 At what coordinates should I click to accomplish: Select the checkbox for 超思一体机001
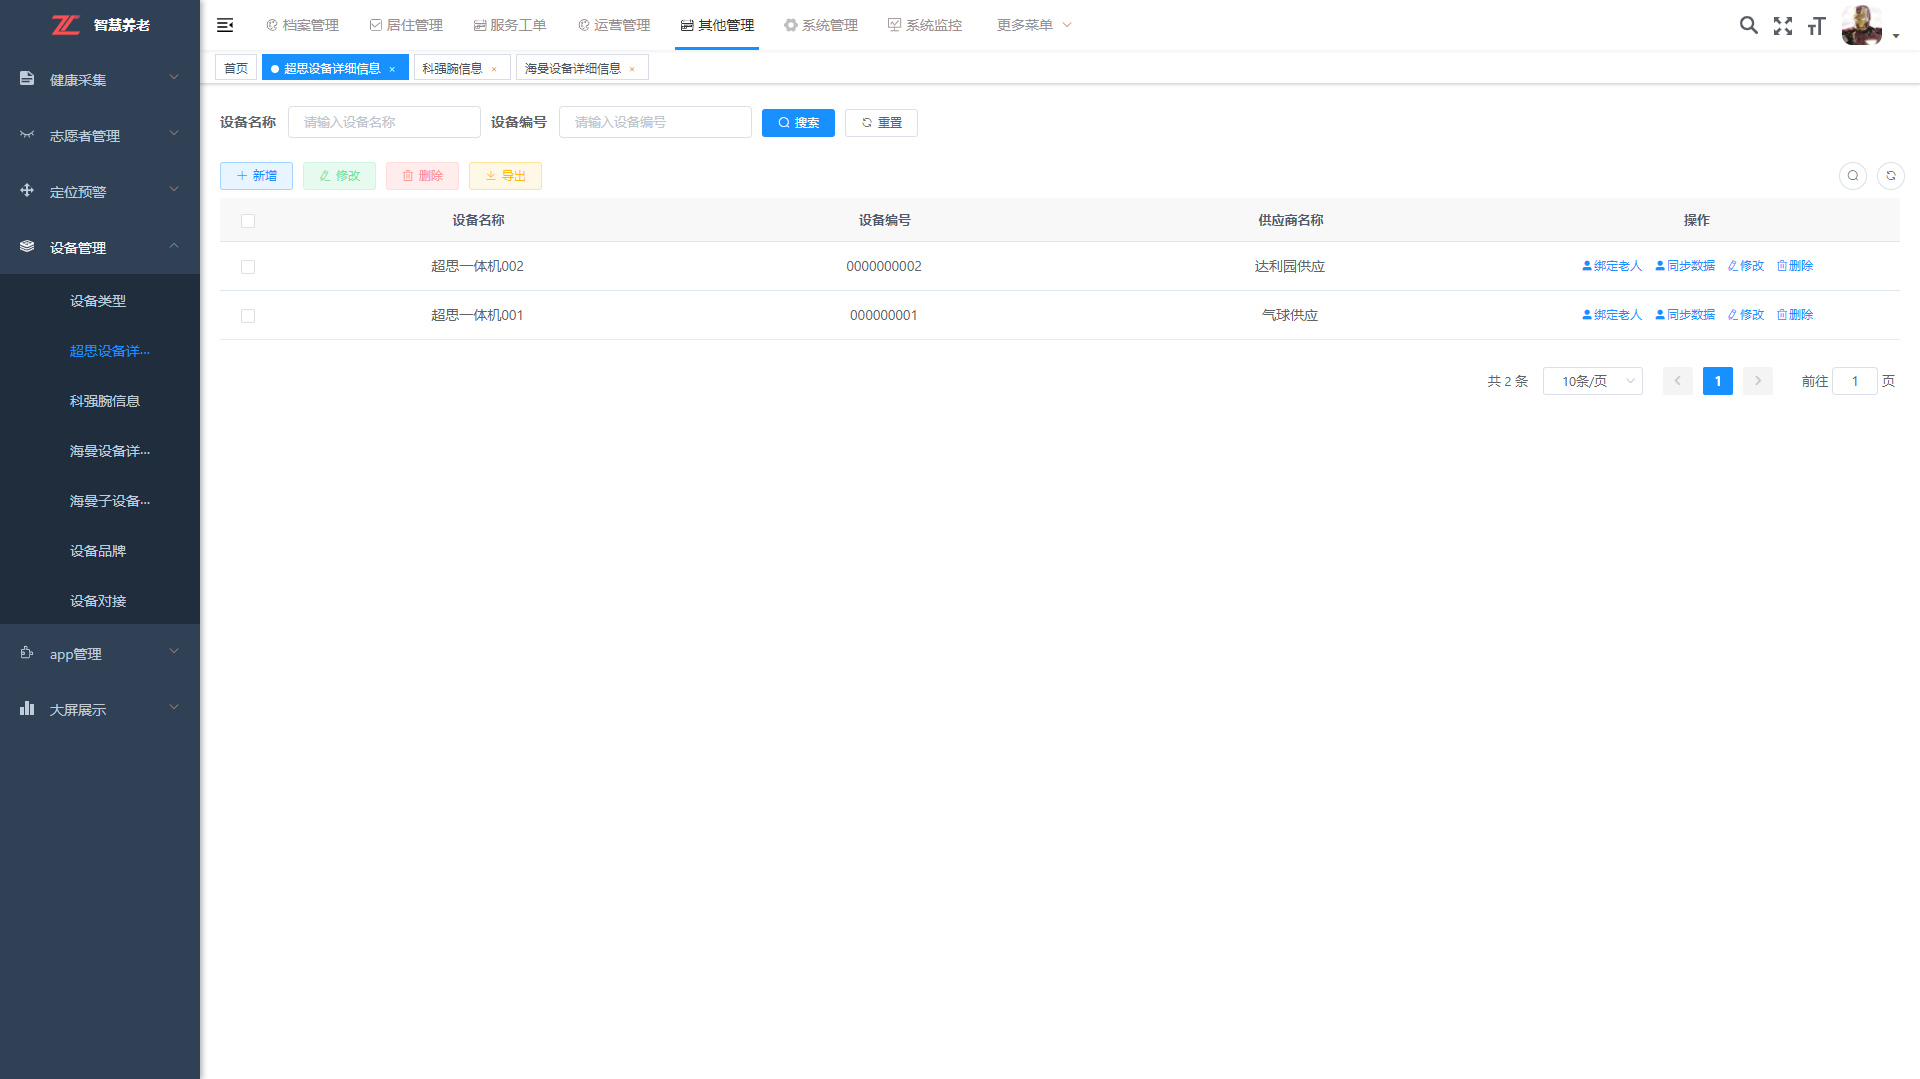coord(248,316)
